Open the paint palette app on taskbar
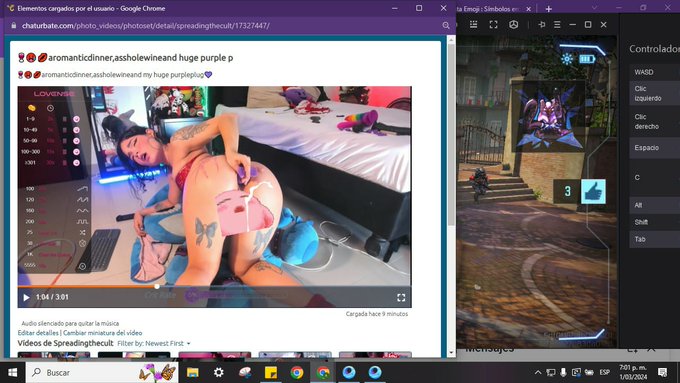This screenshot has height=383, width=680. (x=245, y=372)
